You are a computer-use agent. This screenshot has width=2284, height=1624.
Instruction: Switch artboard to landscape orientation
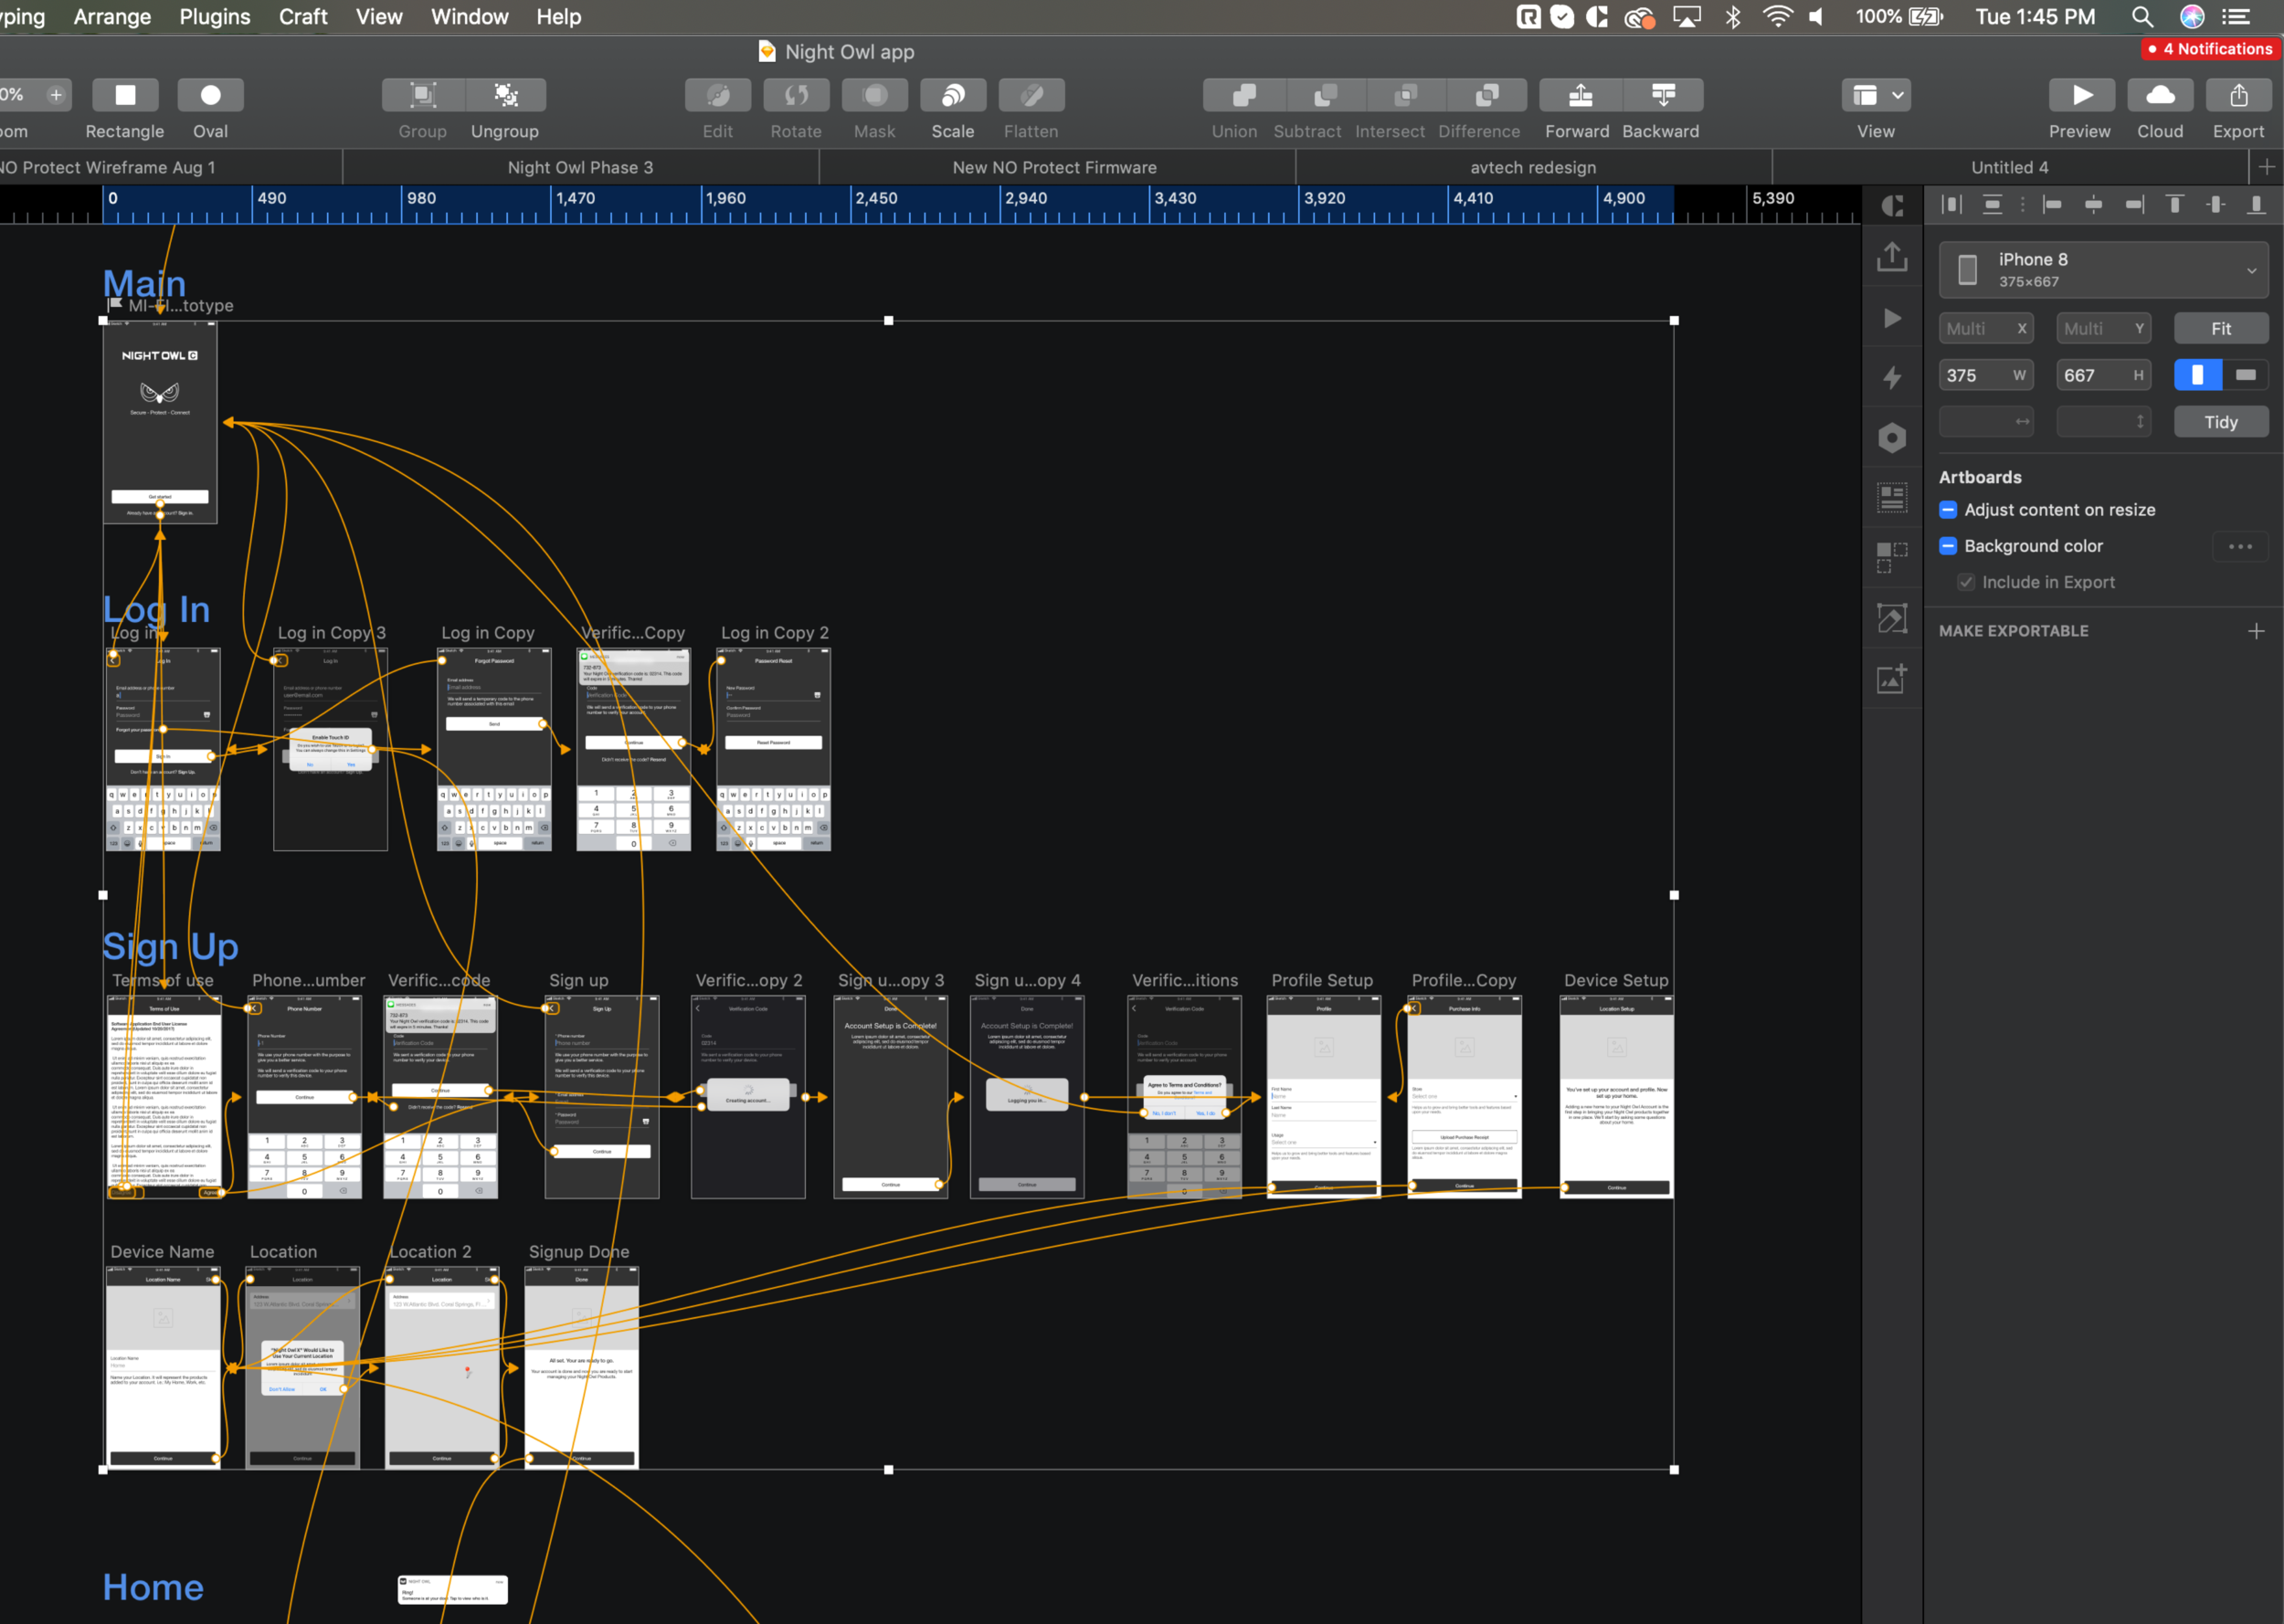click(2245, 375)
